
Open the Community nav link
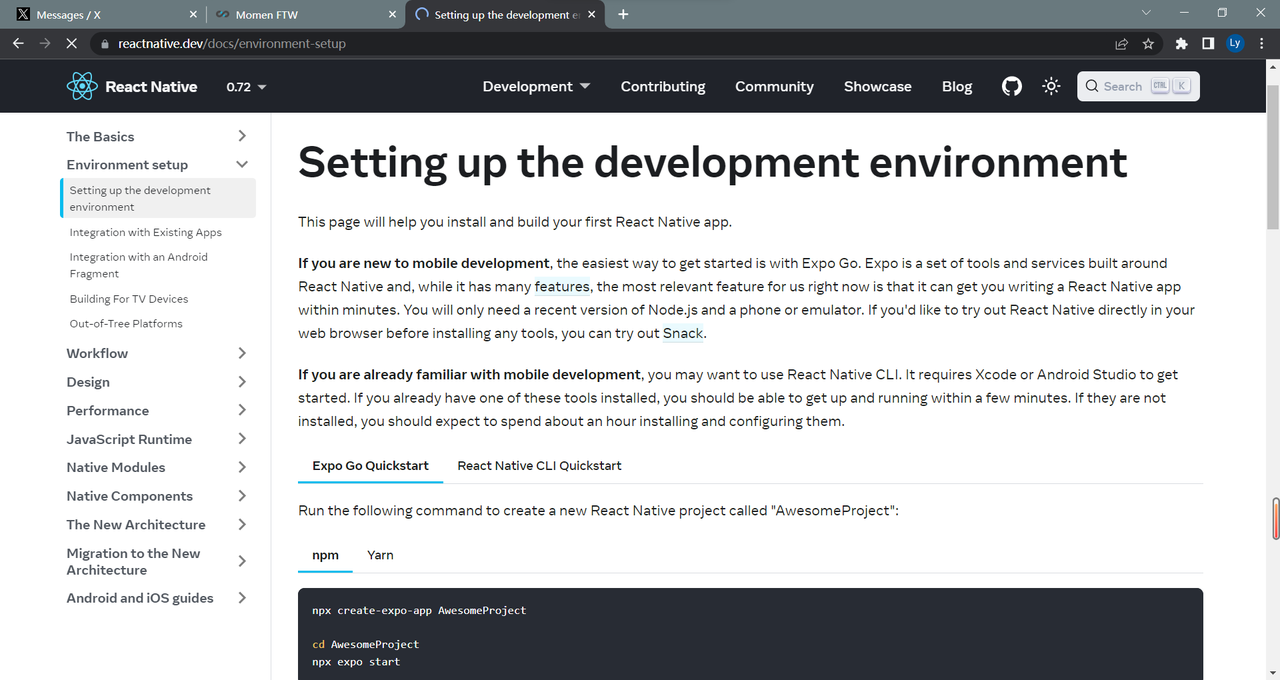[x=774, y=87]
